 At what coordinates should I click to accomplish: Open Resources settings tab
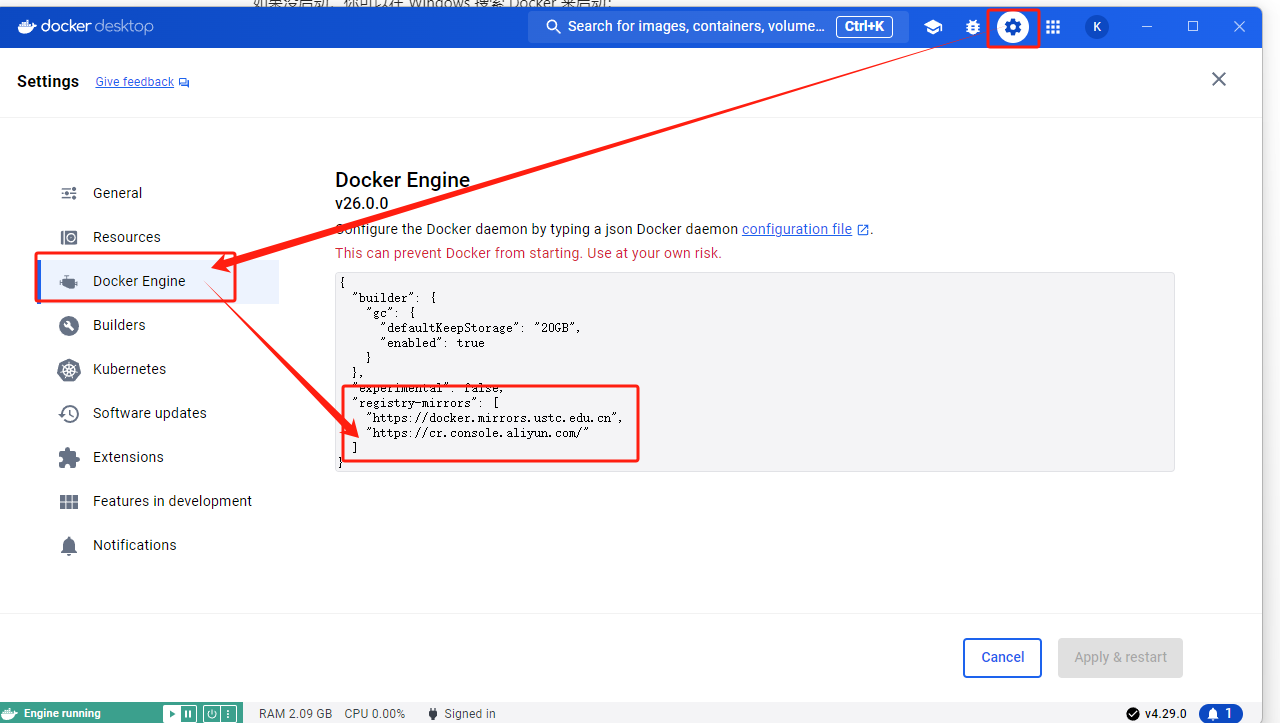pyautogui.click(x=157, y=237)
